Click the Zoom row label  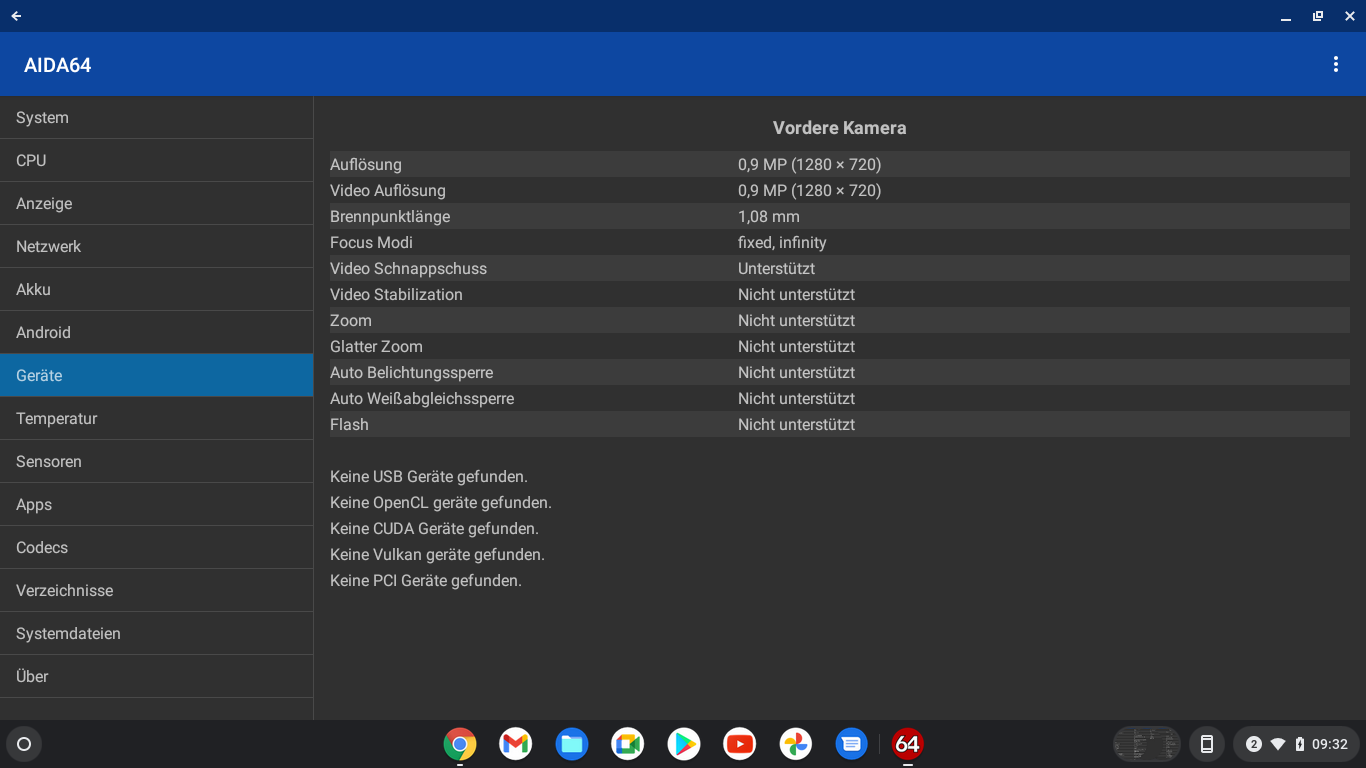[x=351, y=320]
